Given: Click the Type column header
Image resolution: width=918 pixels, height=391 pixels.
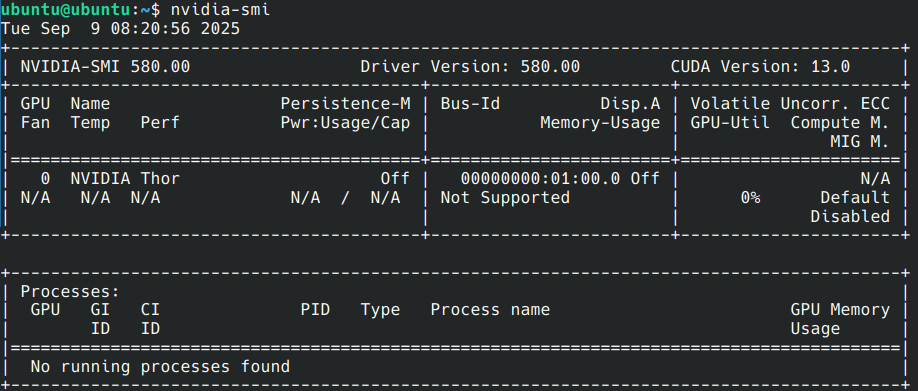Looking at the screenshot, I should (380, 310).
